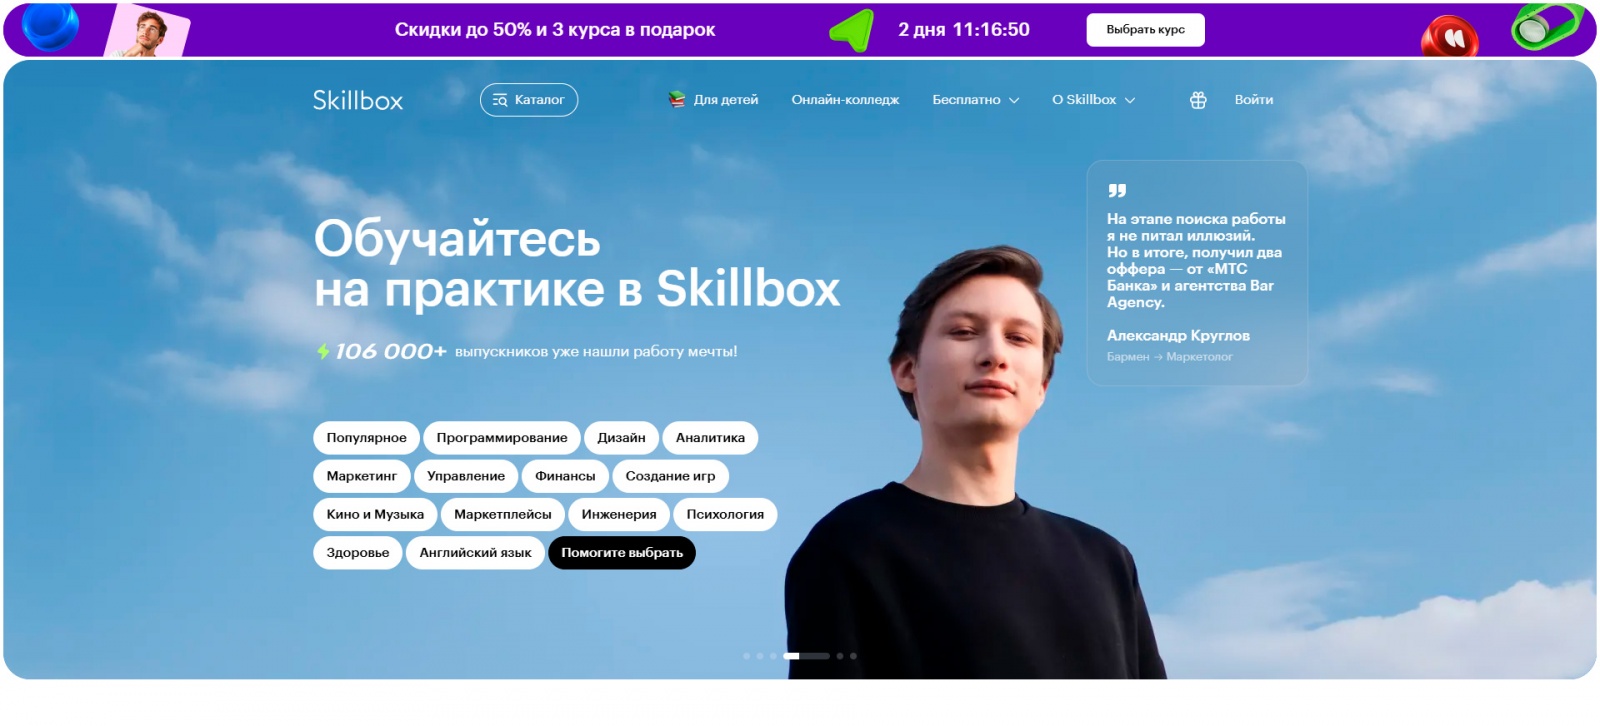Click the promo banner discount text

pos(555,30)
